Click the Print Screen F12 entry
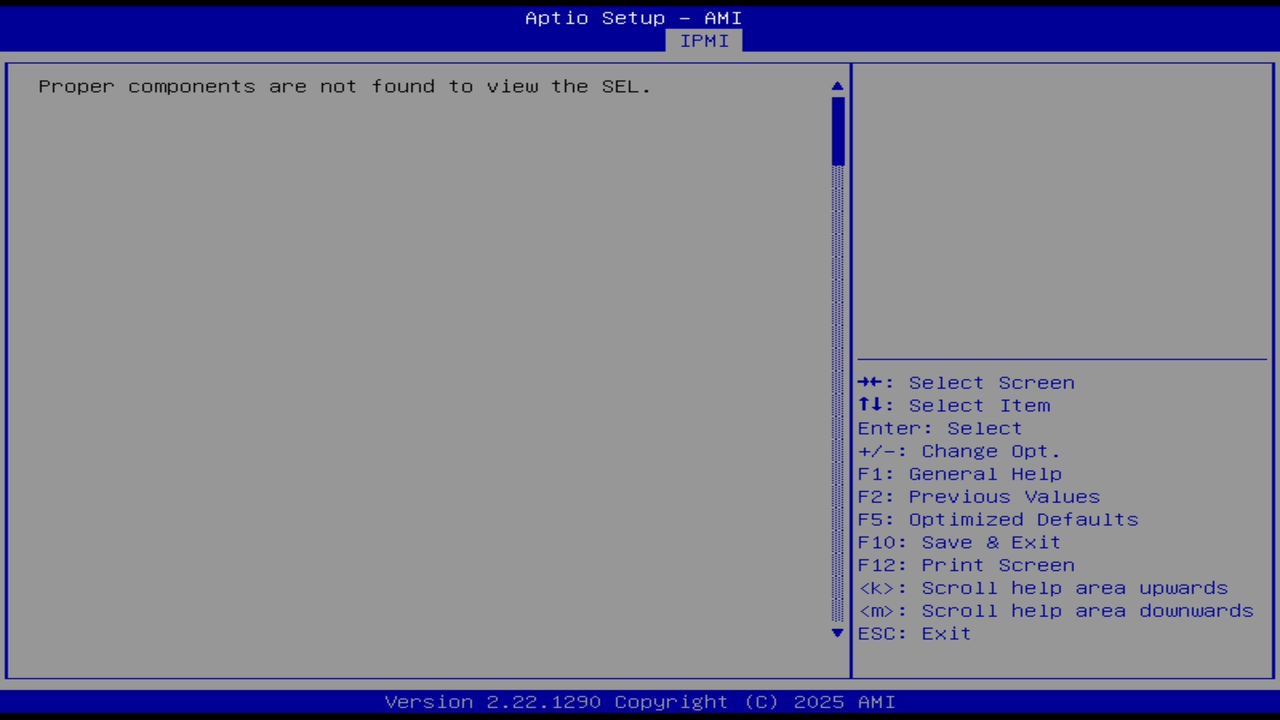Image resolution: width=1280 pixels, height=720 pixels. (966, 565)
